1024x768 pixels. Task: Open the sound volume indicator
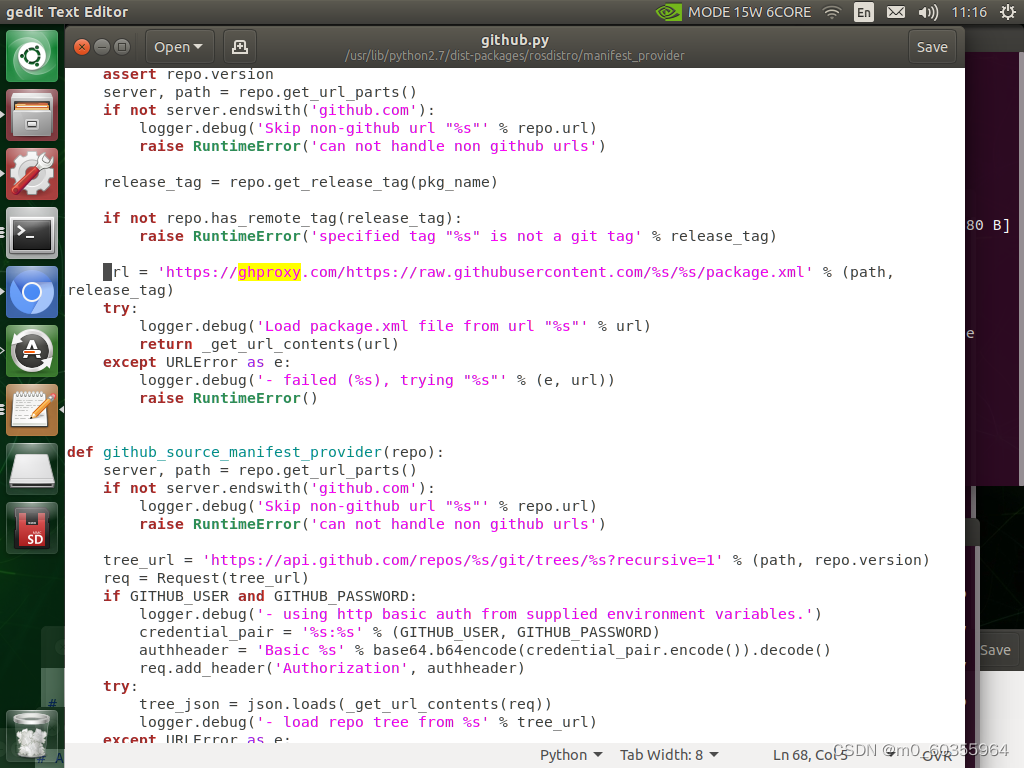click(x=928, y=12)
